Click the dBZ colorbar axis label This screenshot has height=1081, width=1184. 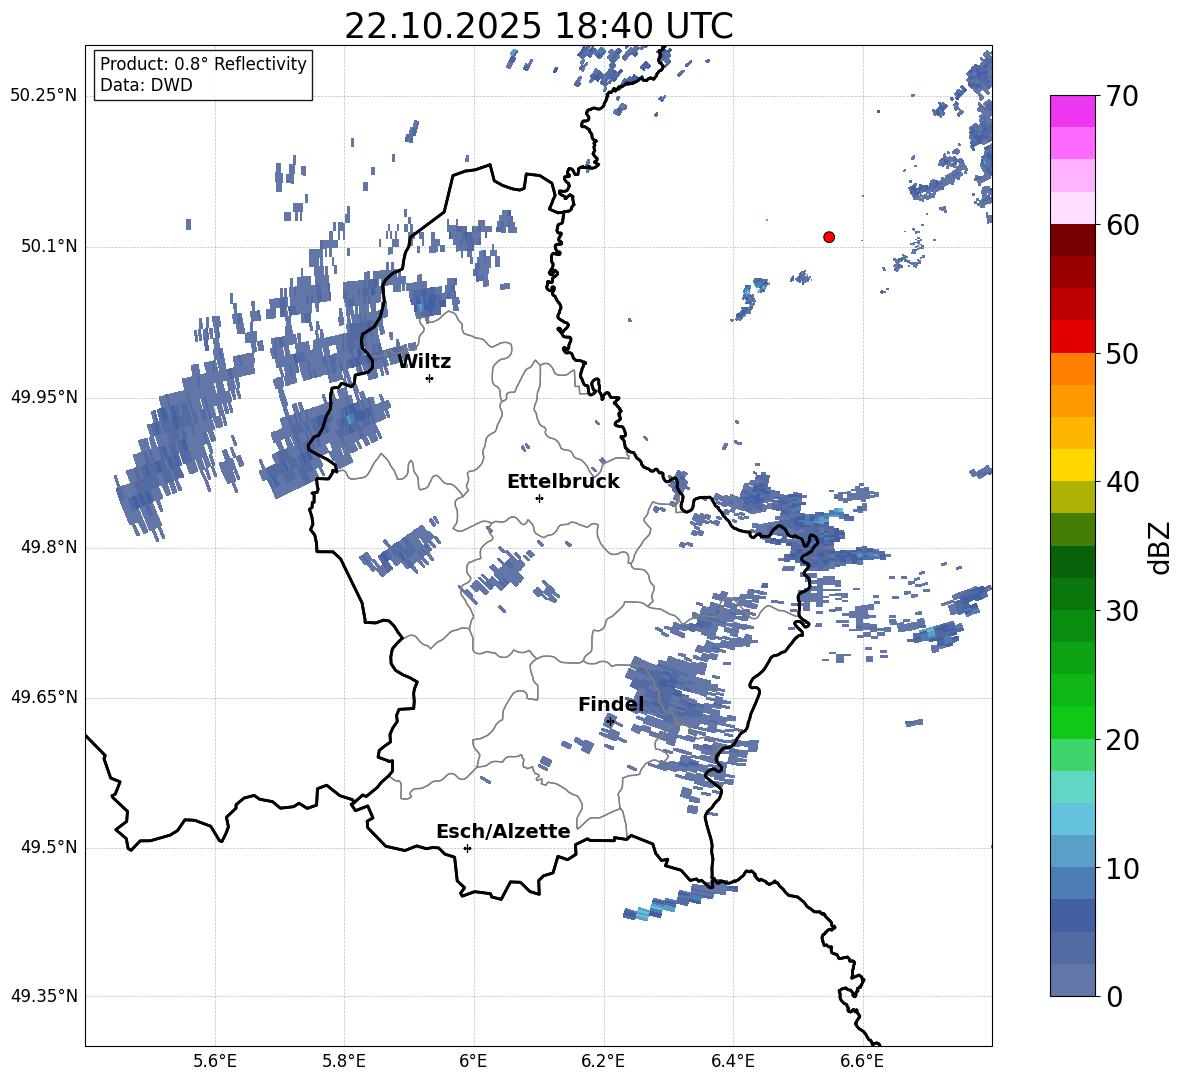point(1159,547)
